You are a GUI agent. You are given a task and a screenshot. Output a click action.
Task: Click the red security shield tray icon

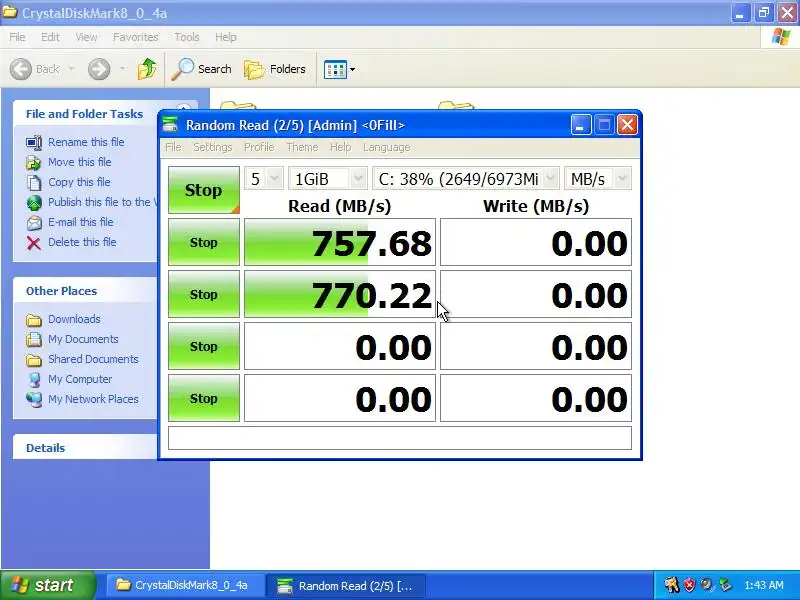point(689,585)
